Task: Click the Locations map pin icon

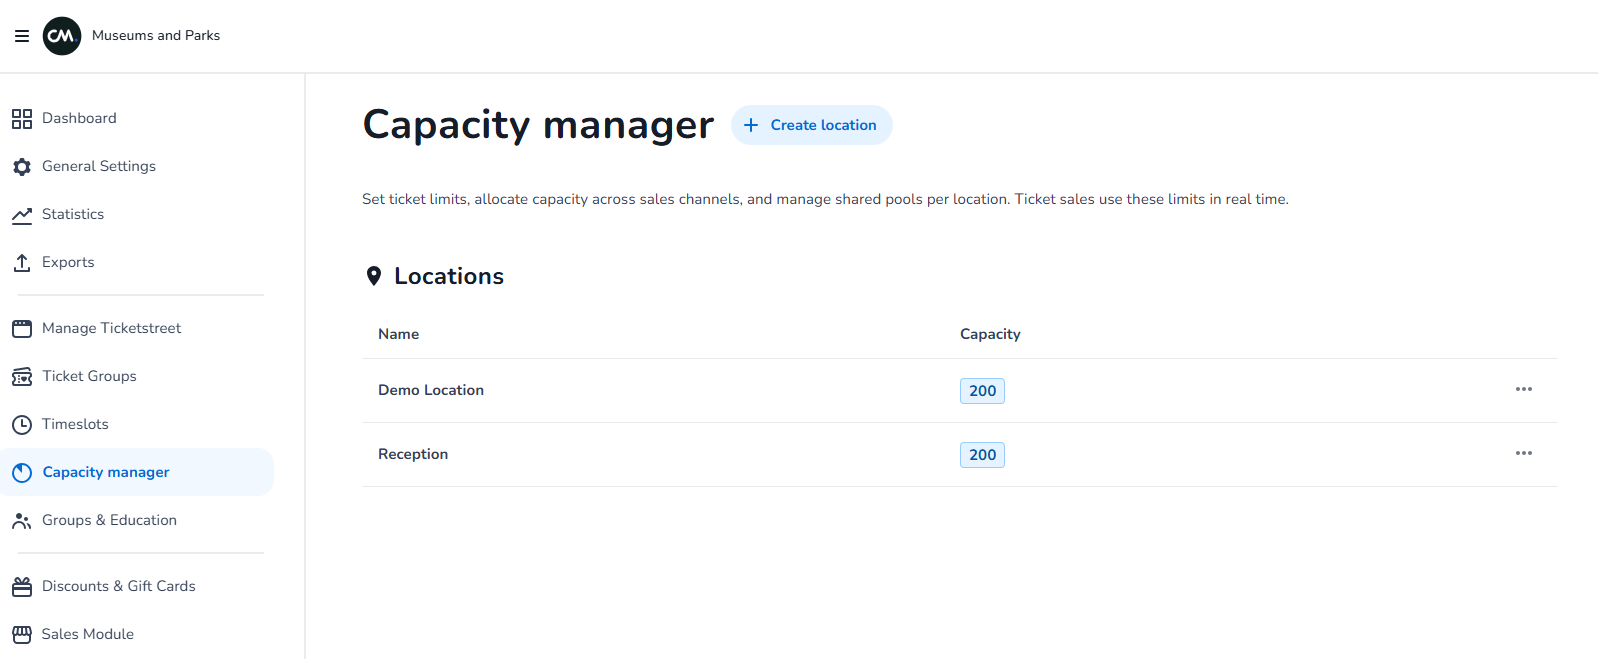Action: tap(374, 276)
